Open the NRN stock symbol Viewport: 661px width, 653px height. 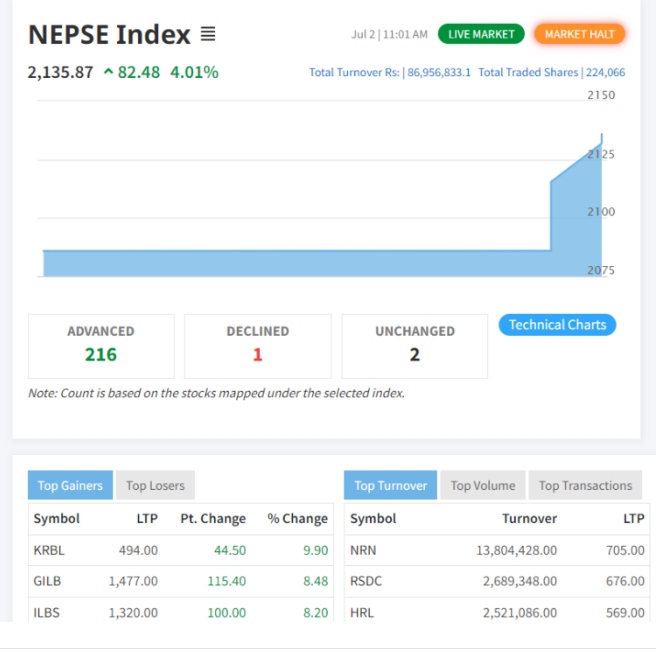coord(363,550)
